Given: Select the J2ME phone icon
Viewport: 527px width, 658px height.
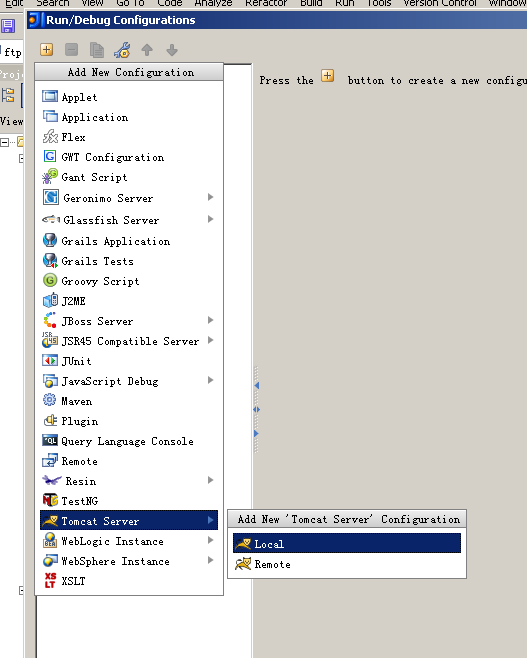Looking at the screenshot, I should 50,300.
